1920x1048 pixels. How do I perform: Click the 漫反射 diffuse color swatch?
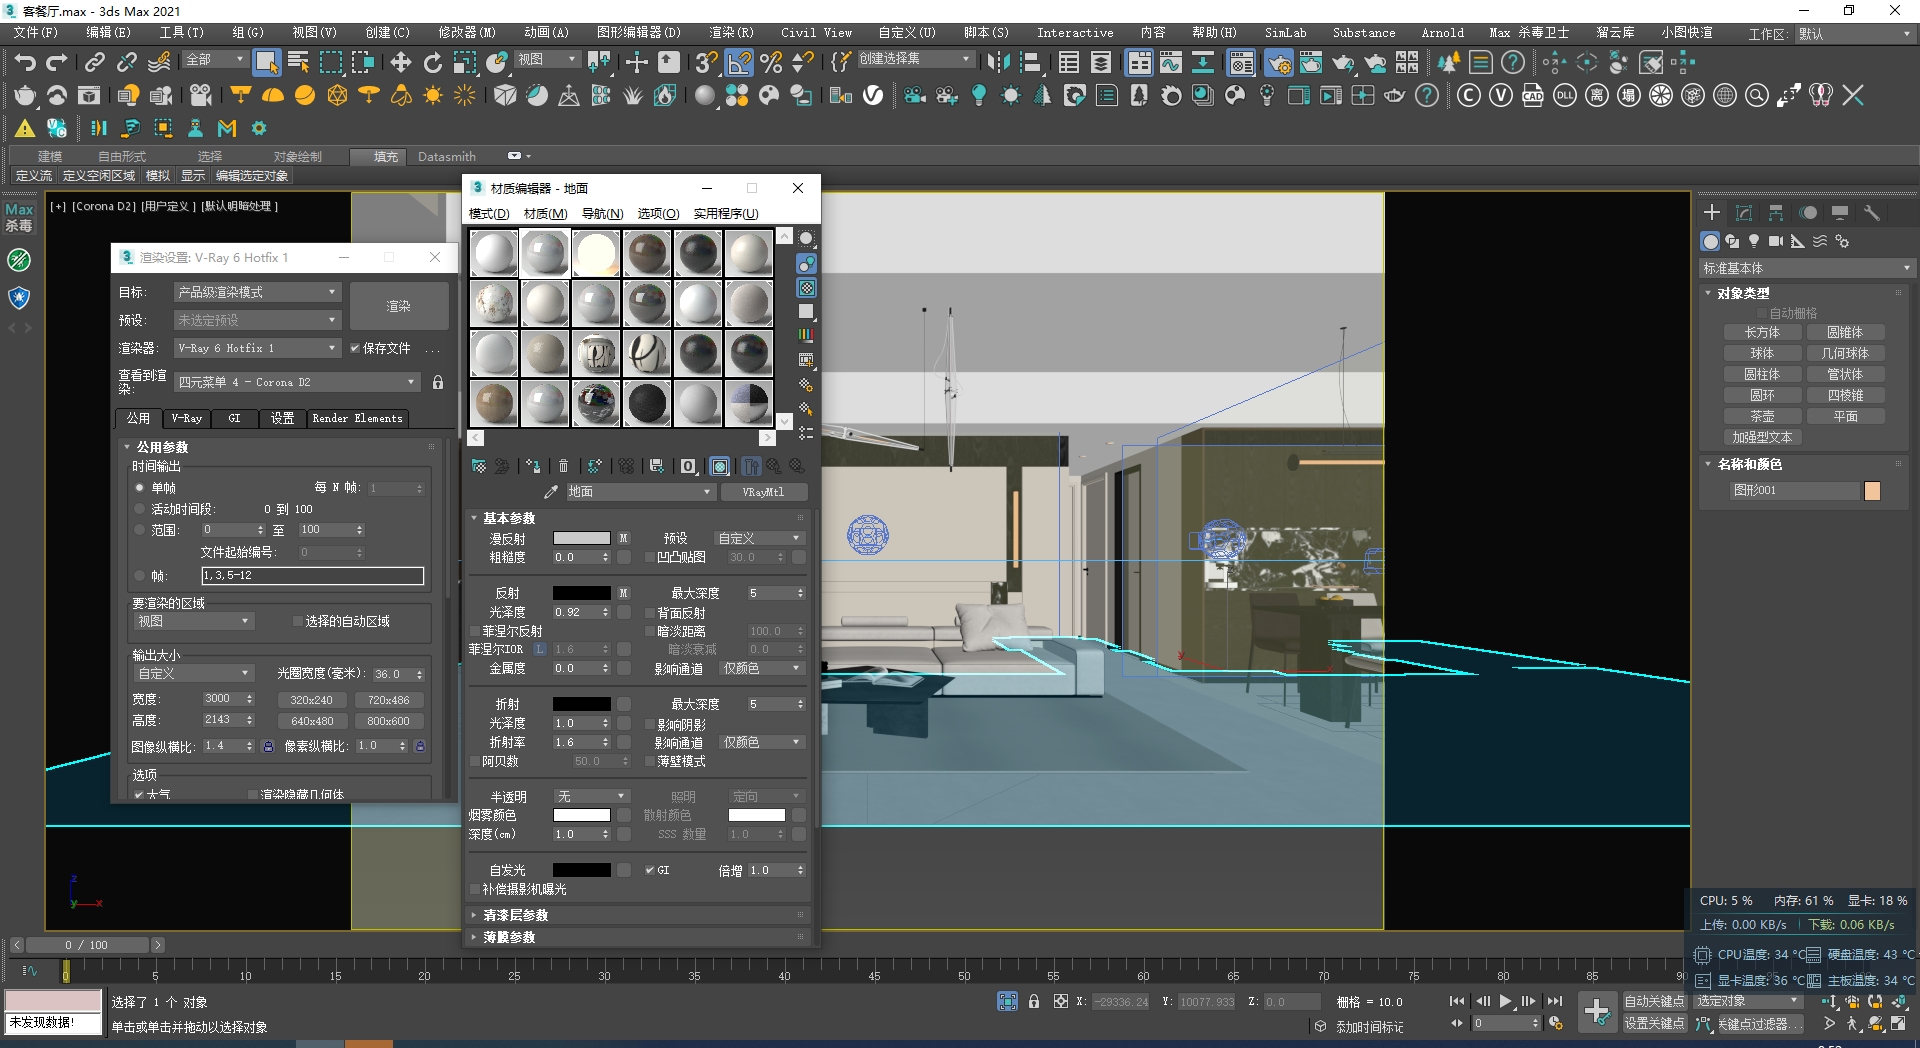click(581, 538)
